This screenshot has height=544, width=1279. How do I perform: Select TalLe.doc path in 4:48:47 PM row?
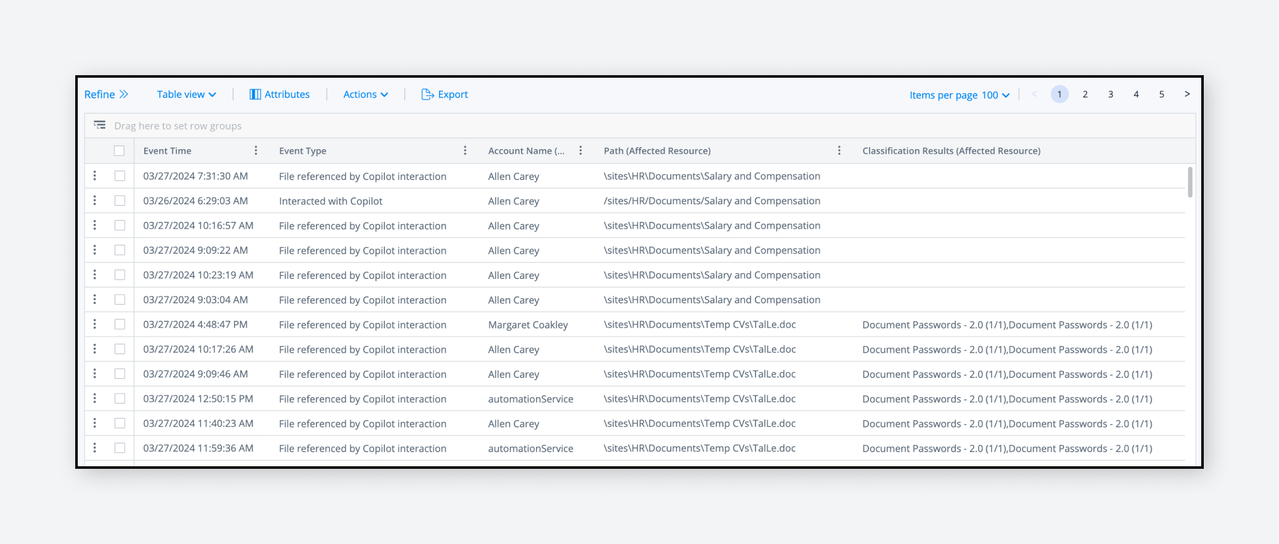[x=700, y=324]
